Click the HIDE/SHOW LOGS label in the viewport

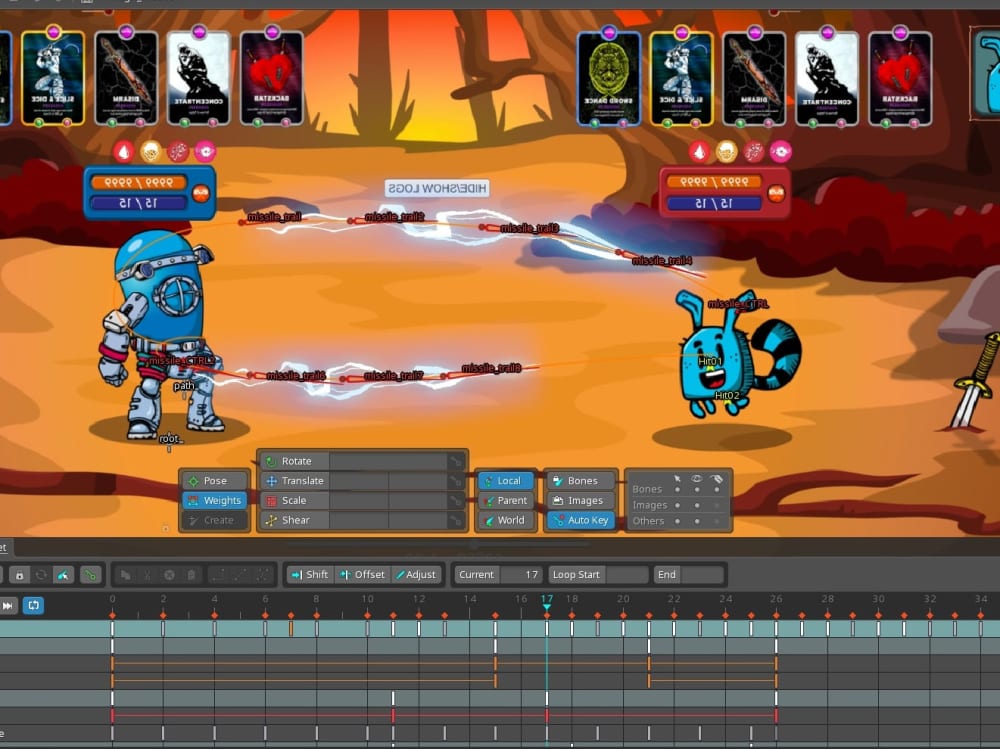(x=437, y=188)
